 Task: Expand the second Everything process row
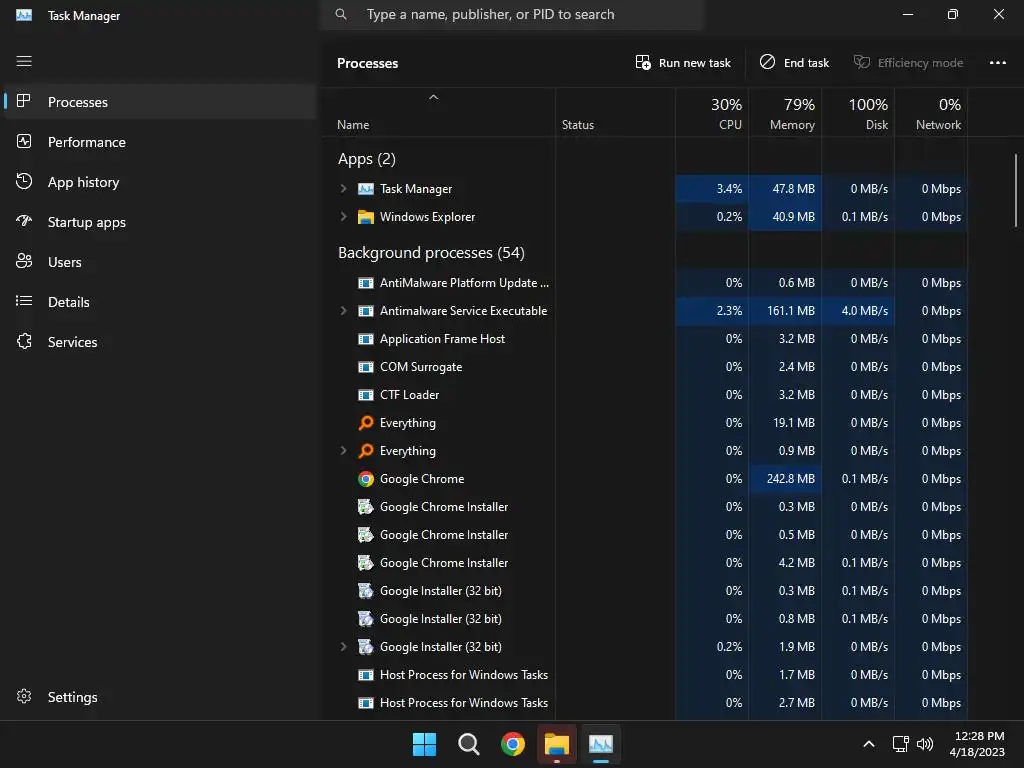[344, 450]
